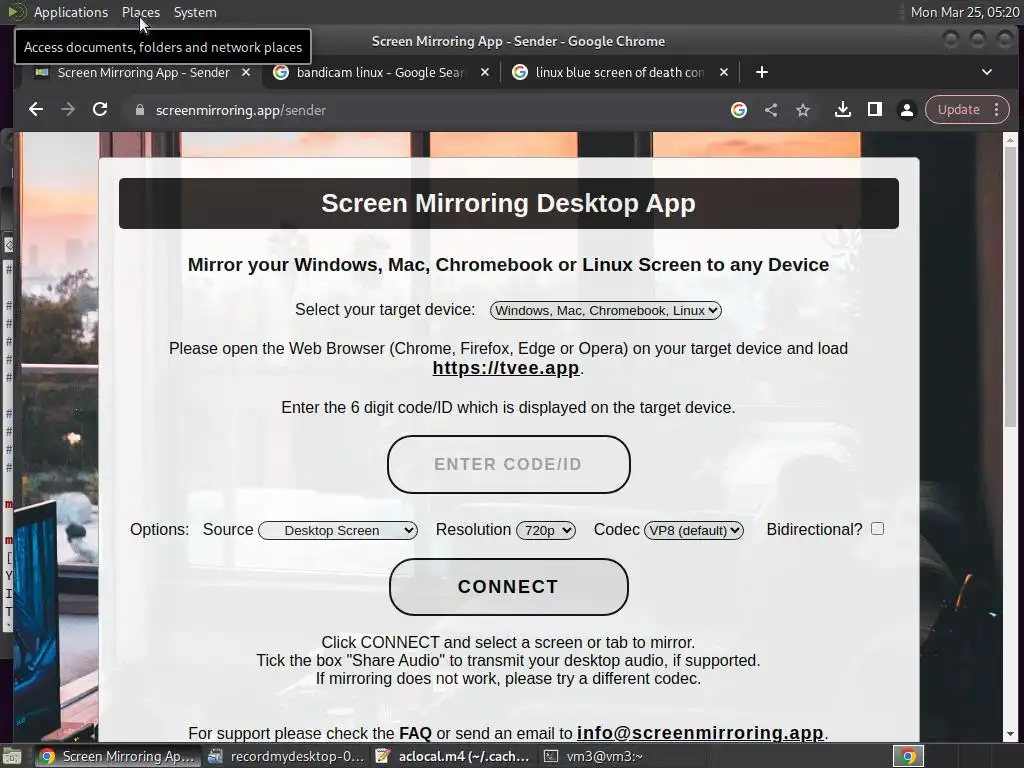This screenshot has width=1024, height=768.
Task: Switch to the bandicam linux Google Search tab
Action: 379,72
